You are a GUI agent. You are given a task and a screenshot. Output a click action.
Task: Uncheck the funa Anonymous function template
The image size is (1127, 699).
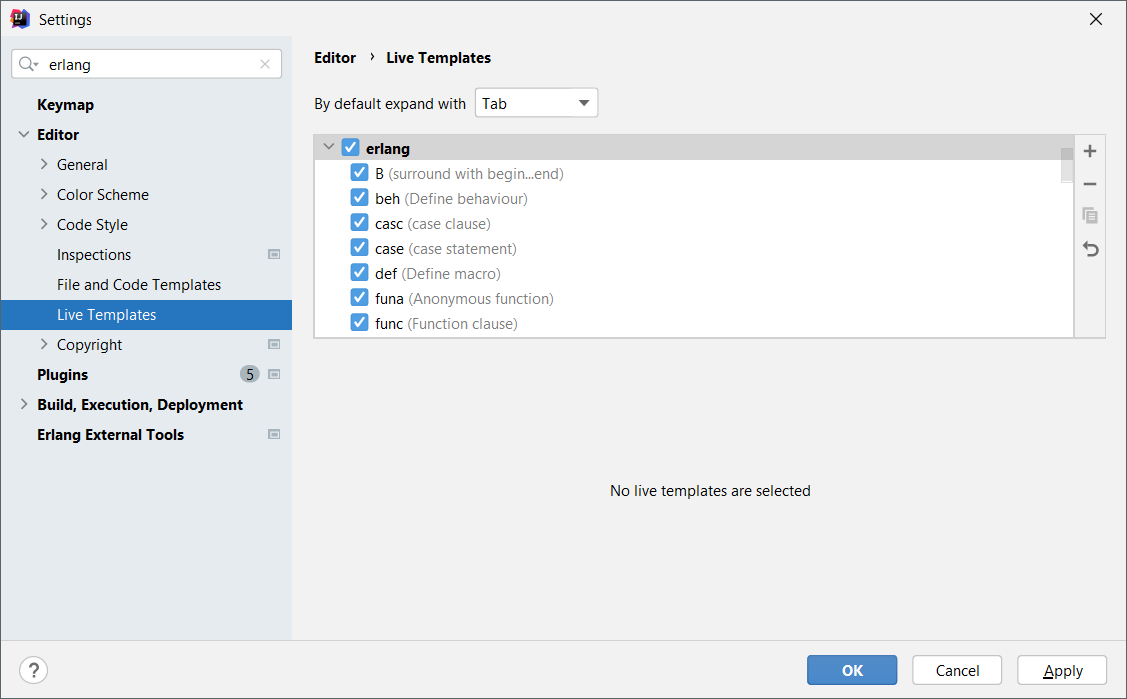(359, 297)
